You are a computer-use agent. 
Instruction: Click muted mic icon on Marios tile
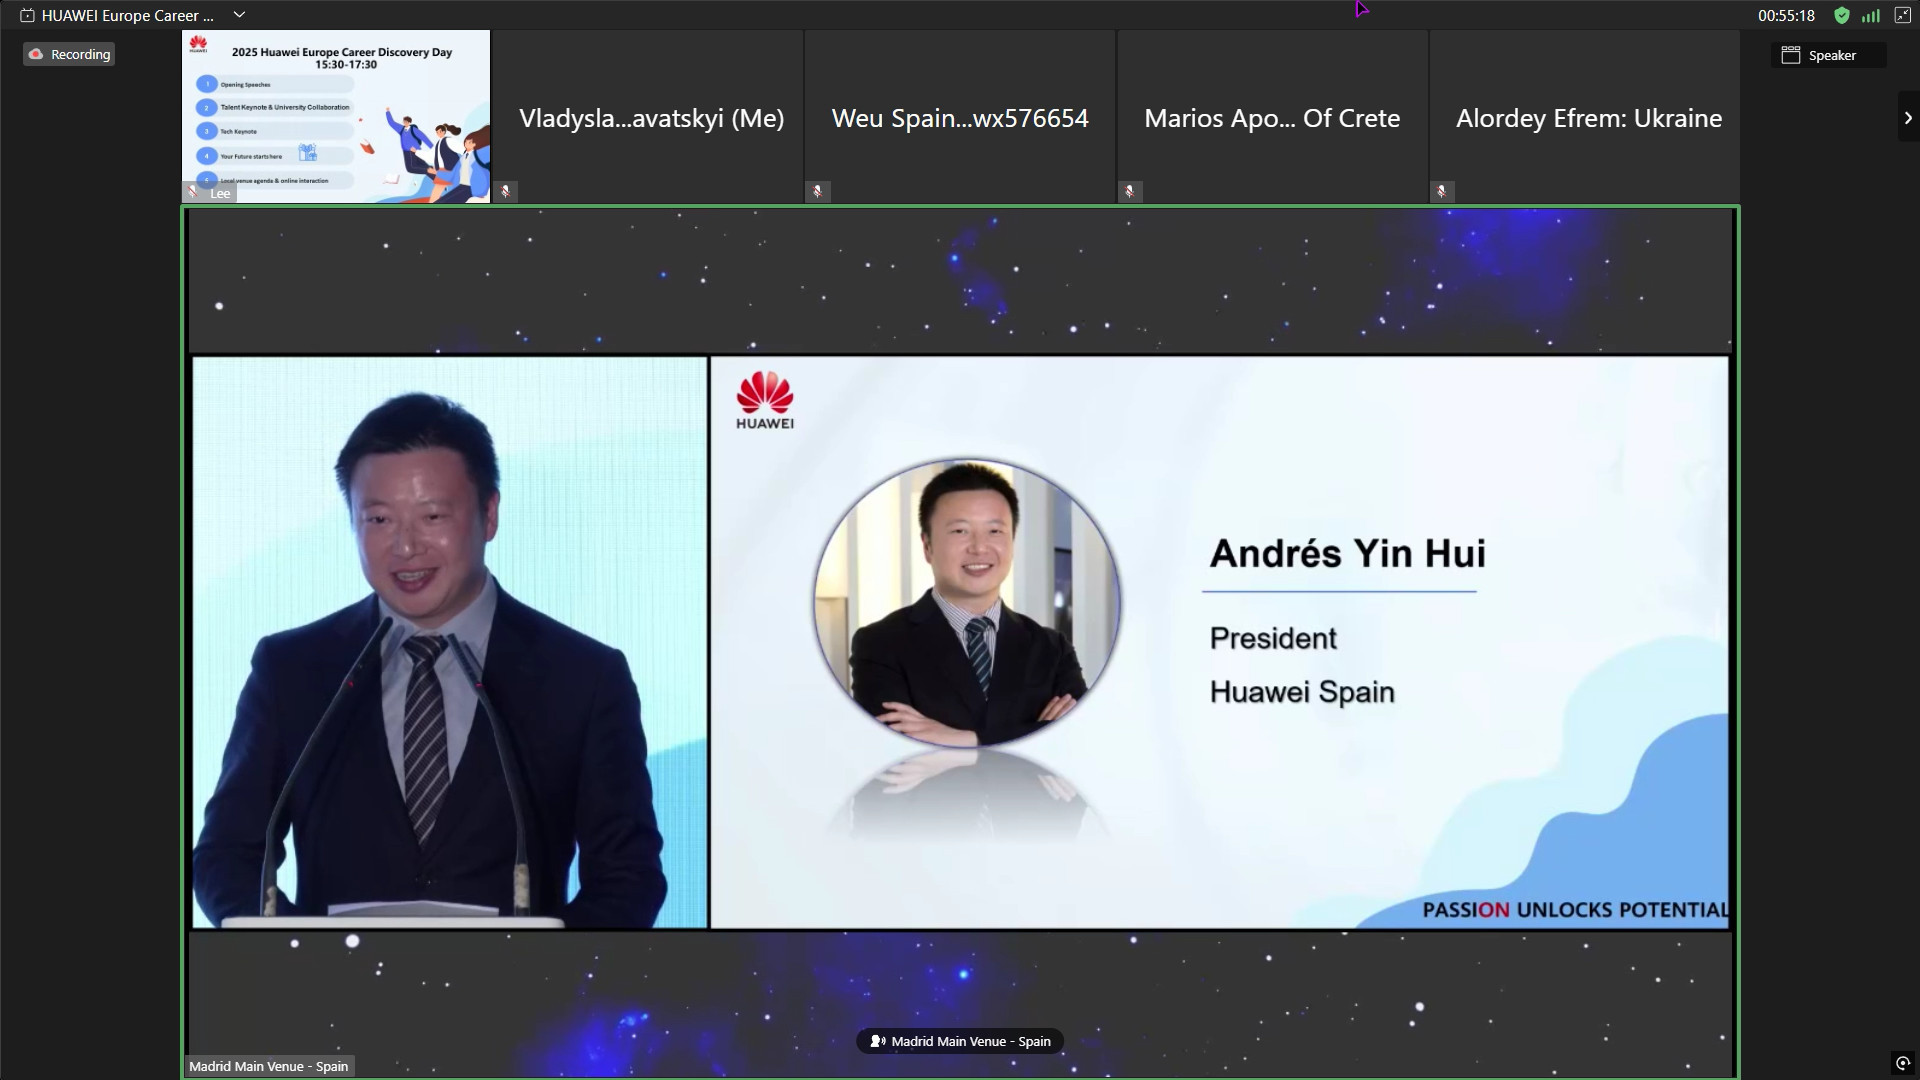click(x=1130, y=191)
